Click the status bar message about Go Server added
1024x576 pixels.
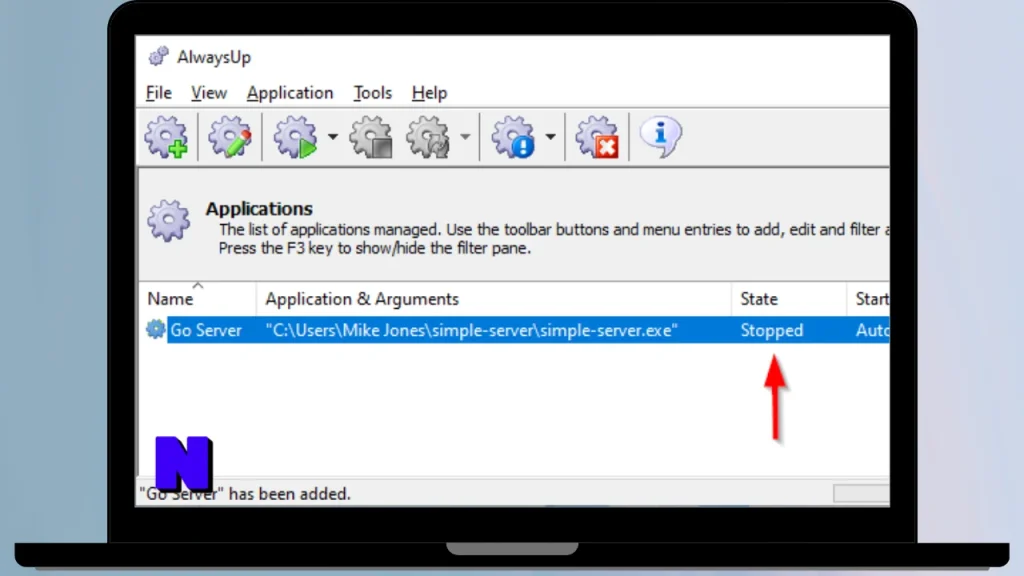[245, 494]
